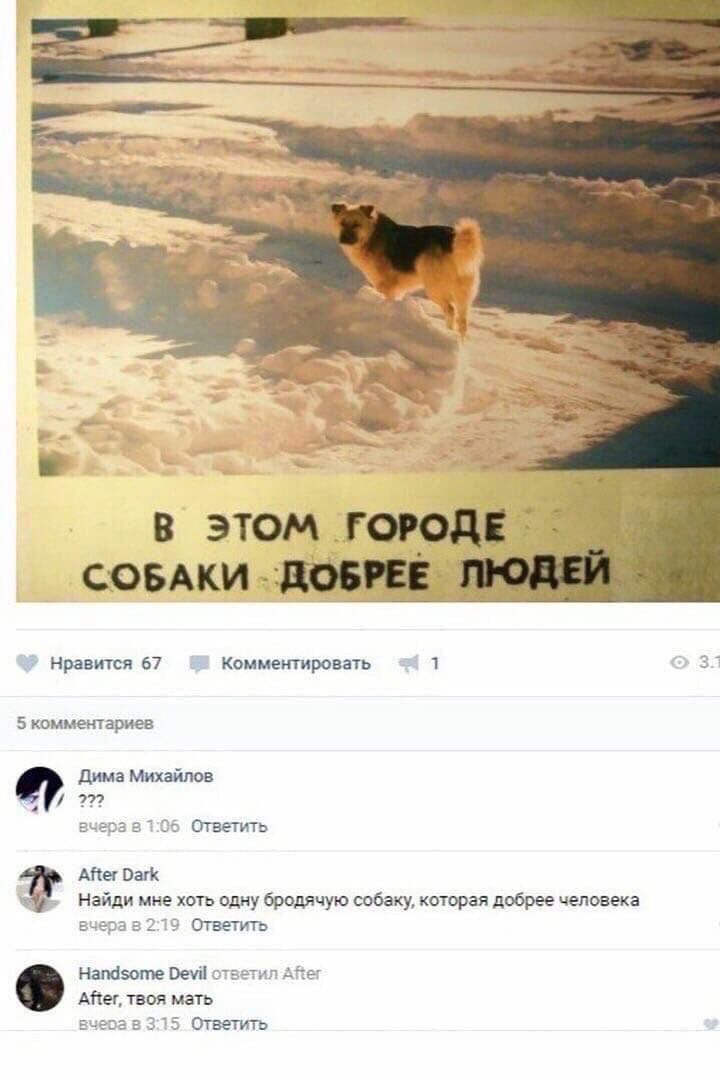
Task: Click the 'ответил After' reply reference
Action: [x=266, y=973]
